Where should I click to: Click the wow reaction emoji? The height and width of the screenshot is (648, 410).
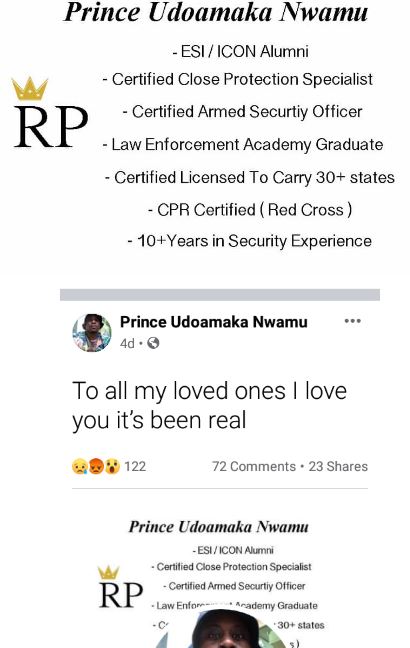112,467
